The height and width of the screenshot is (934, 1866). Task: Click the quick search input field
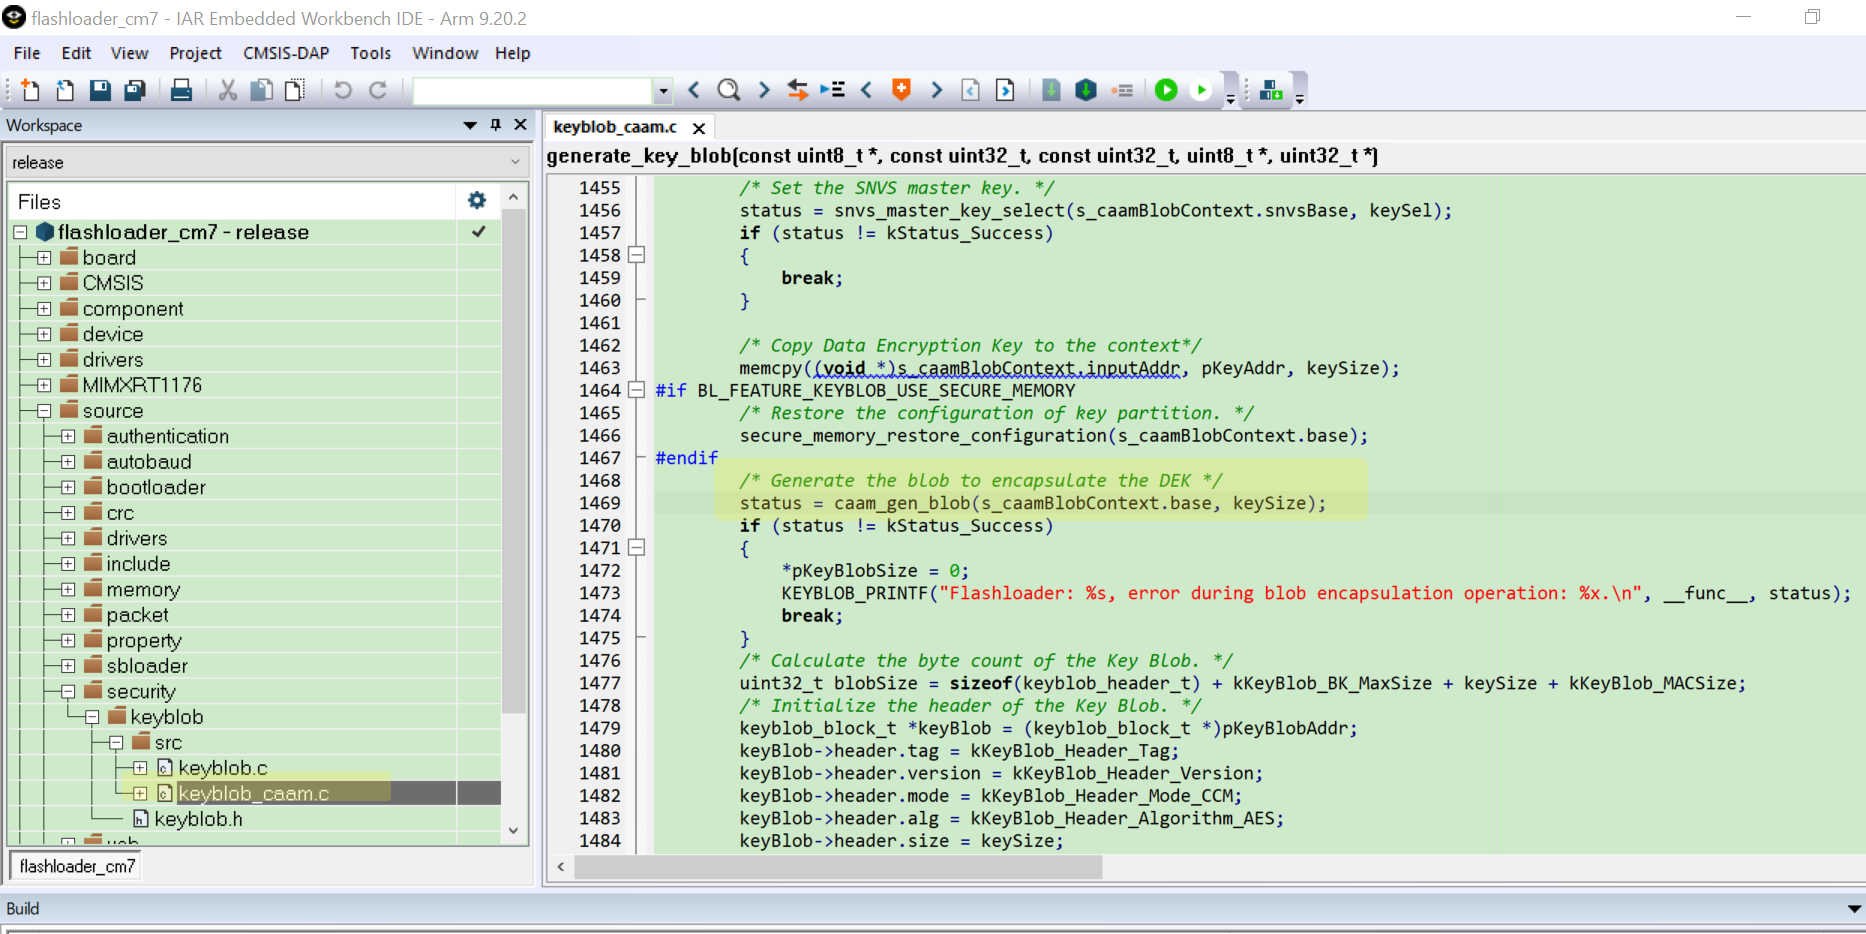point(533,91)
